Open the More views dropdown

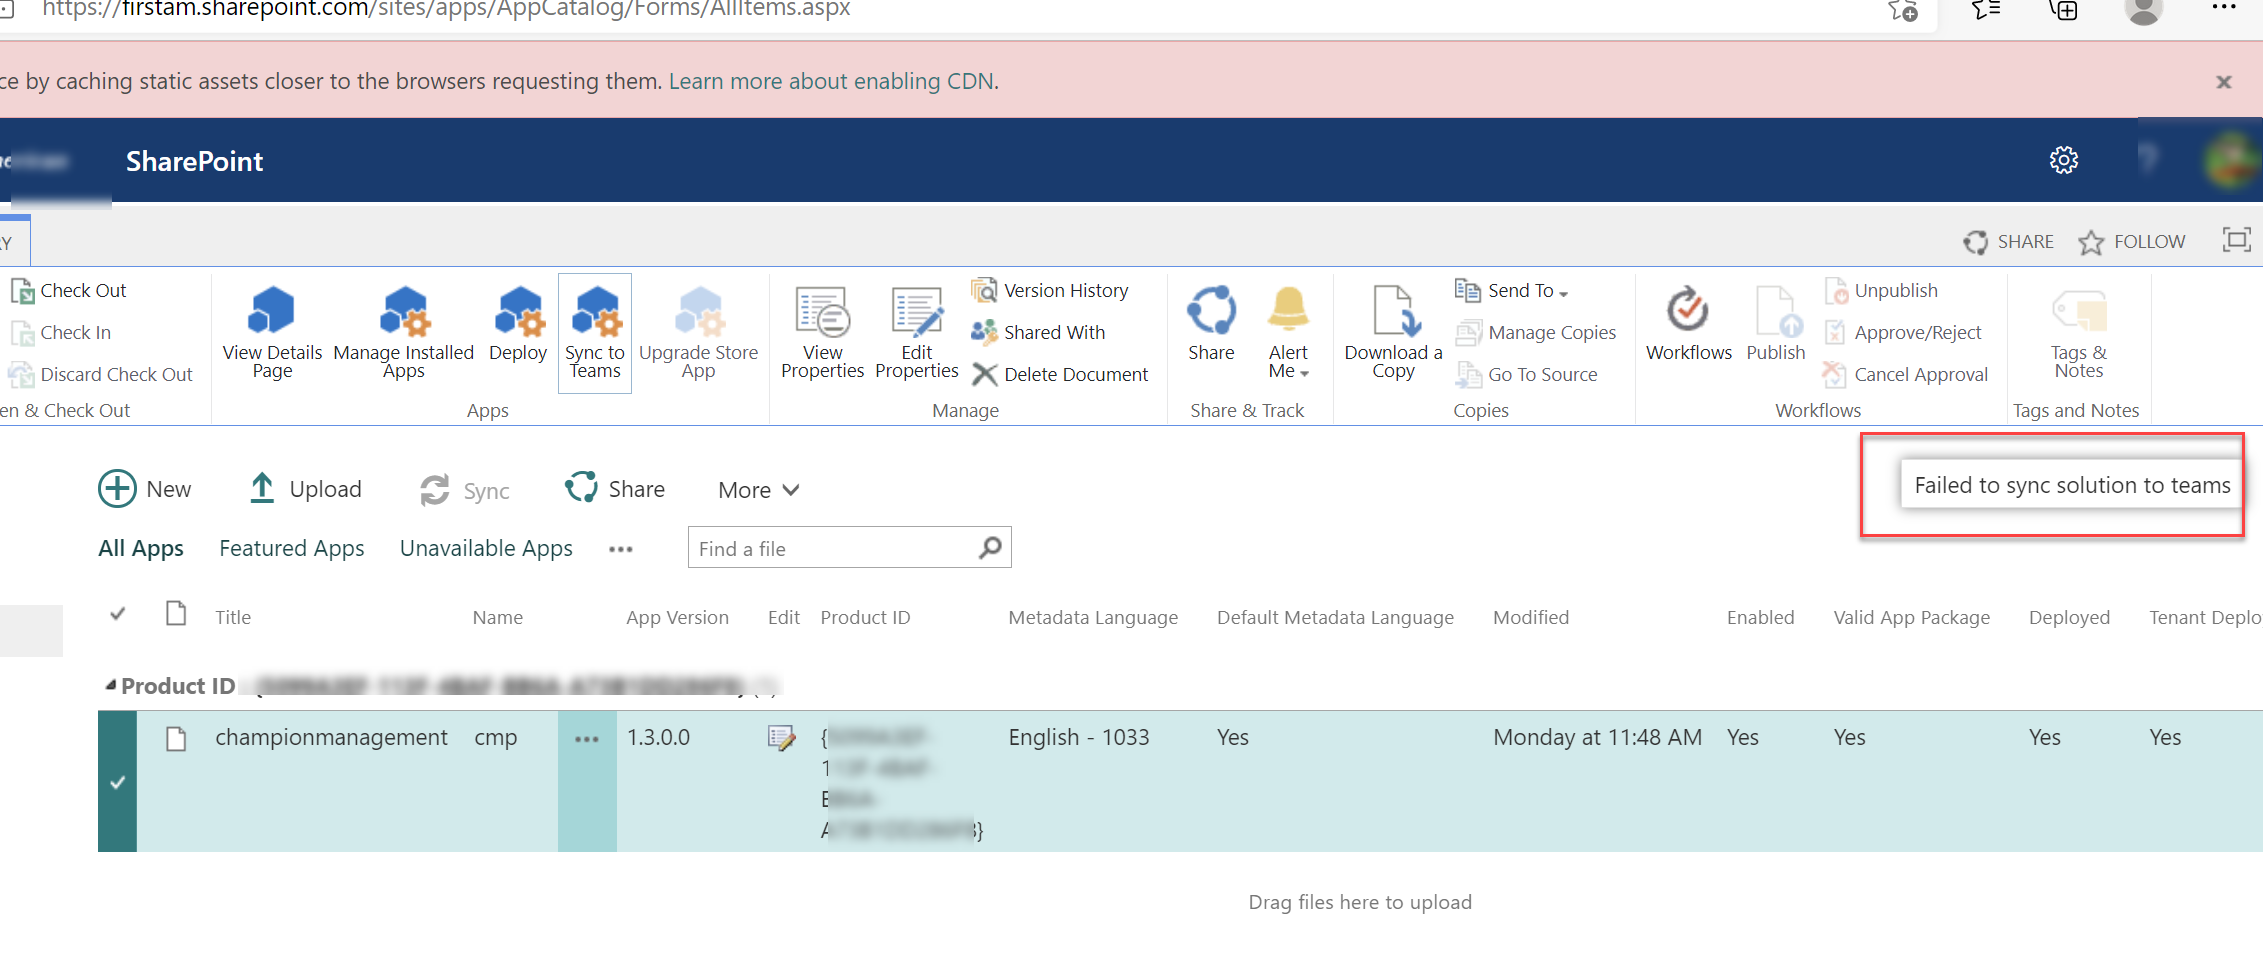click(x=756, y=489)
